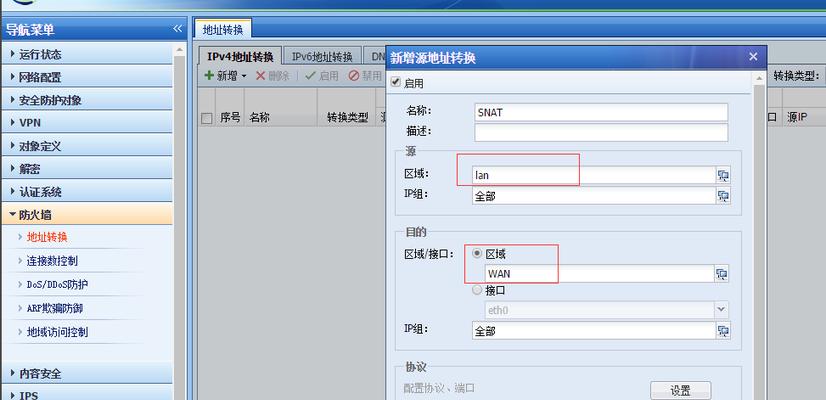Click the 转换类型 column header
The height and width of the screenshot is (400, 826).
(347, 118)
